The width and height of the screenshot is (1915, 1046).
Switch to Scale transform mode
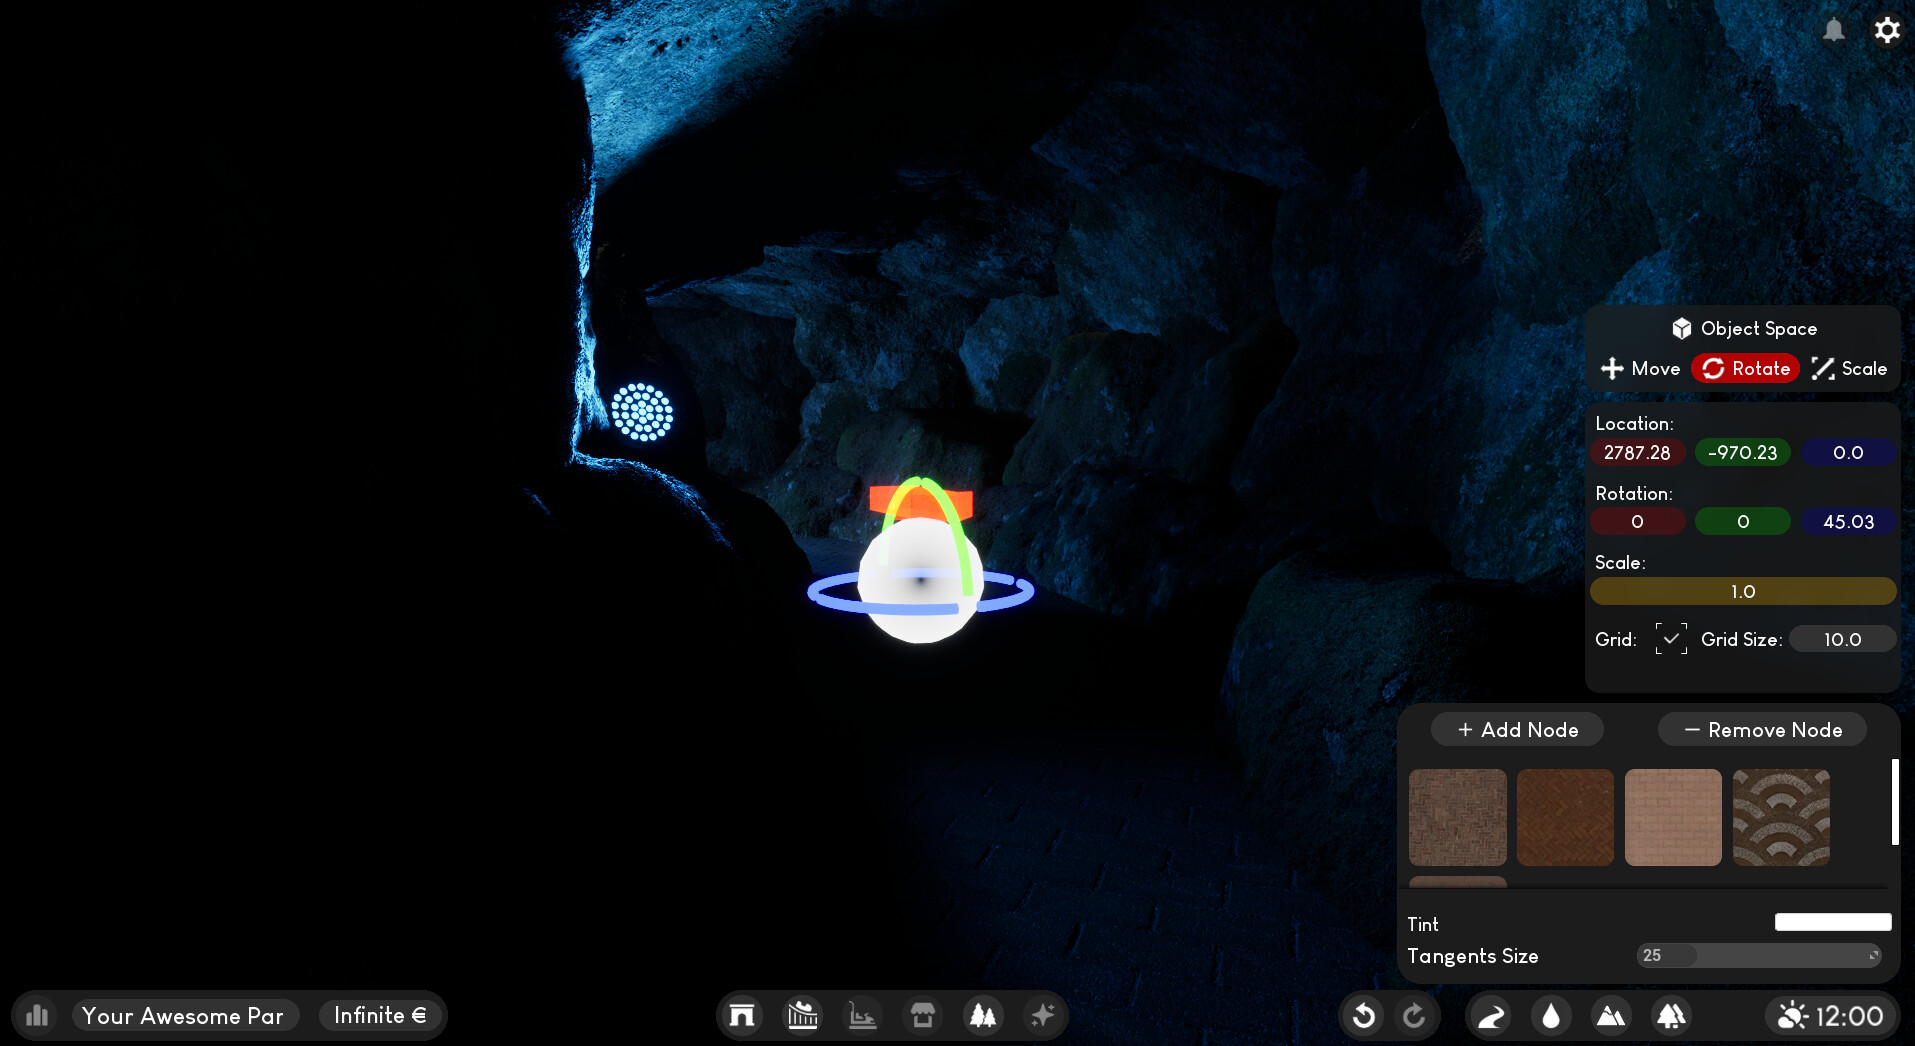[x=1848, y=368]
